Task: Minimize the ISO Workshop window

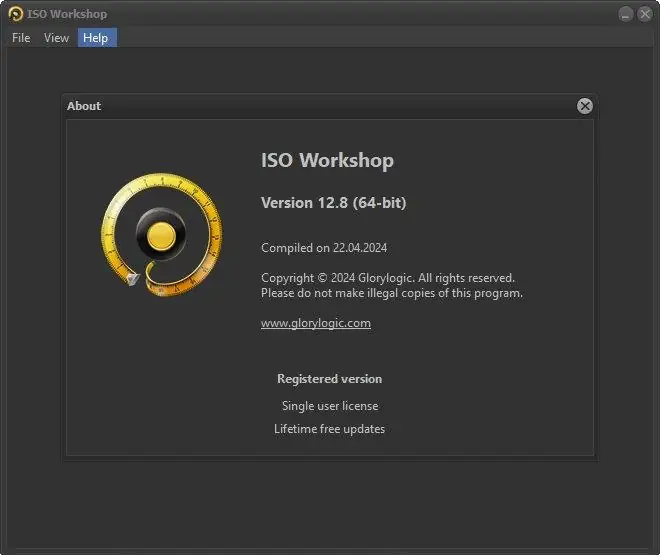Action: coord(625,14)
